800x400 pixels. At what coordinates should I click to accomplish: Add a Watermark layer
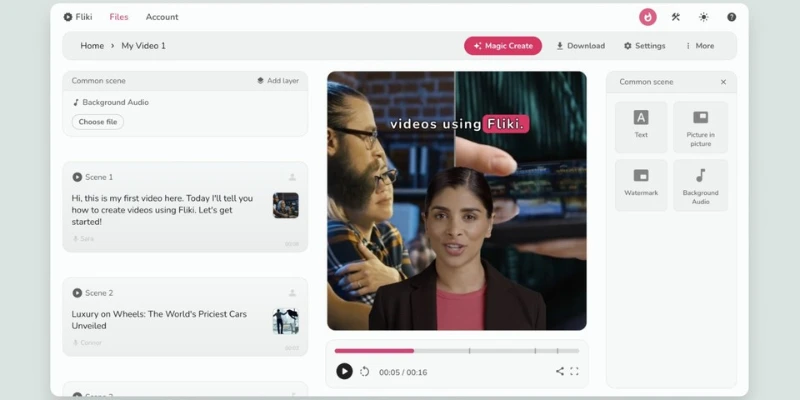coord(641,185)
